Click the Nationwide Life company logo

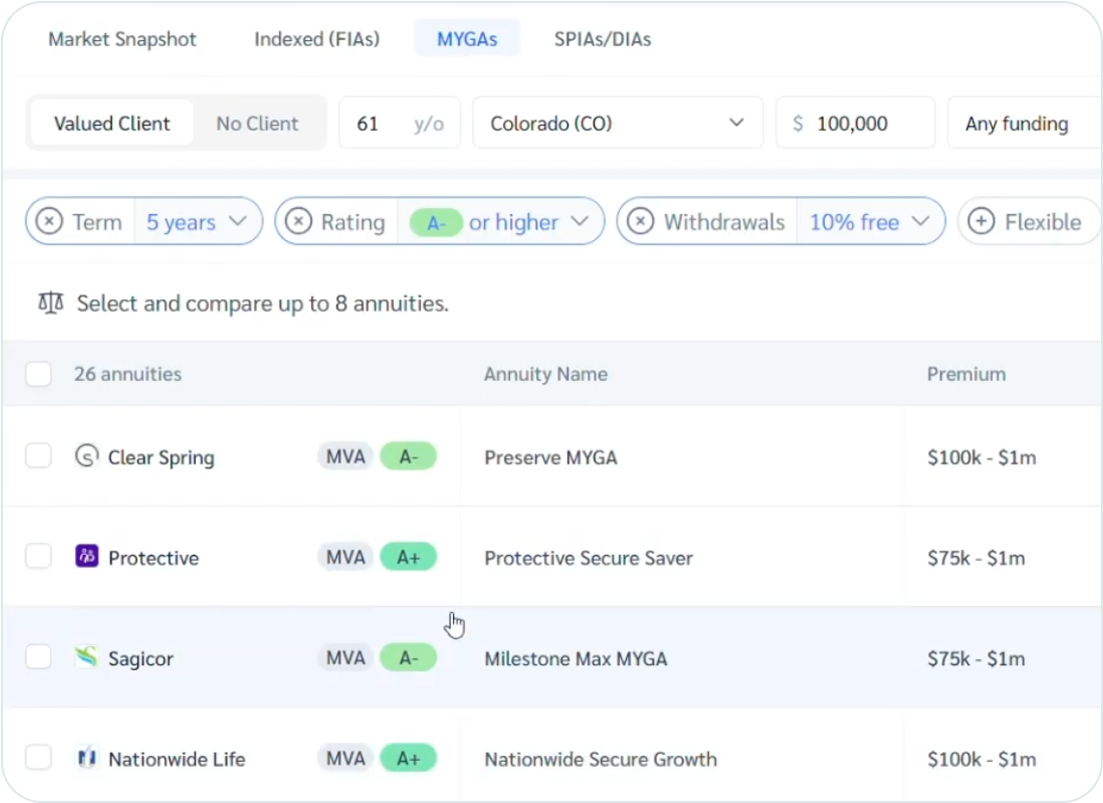tap(87, 758)
